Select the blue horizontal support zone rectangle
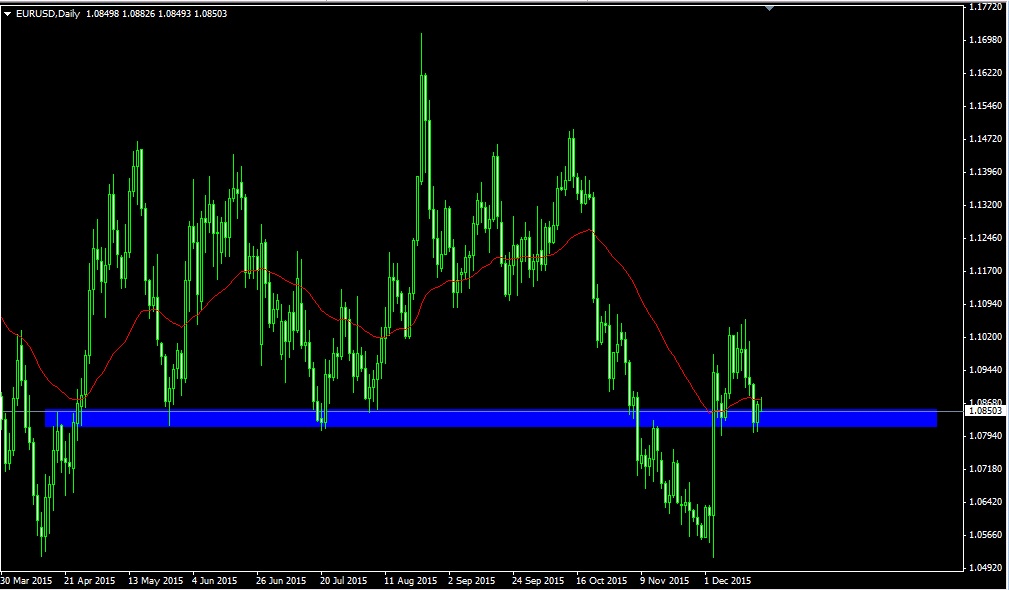The height and width of the screenshot is (590, 1009). pos(490,419)
